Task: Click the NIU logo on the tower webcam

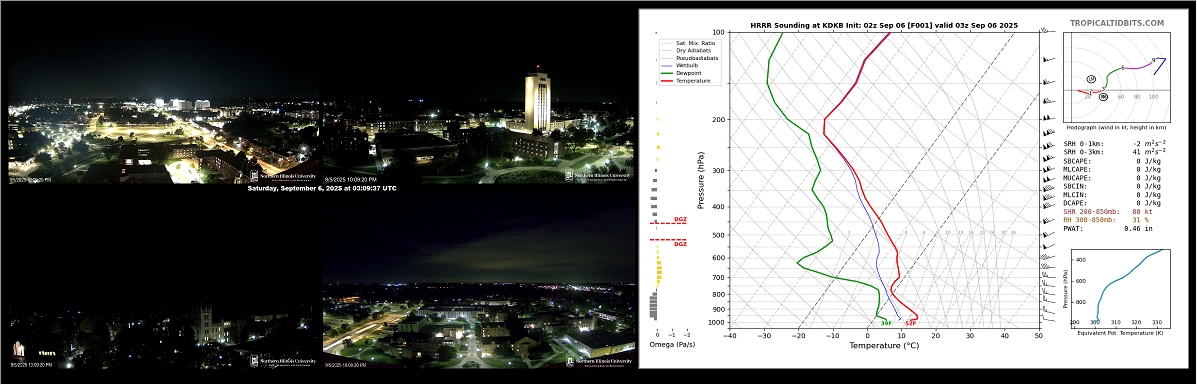Action: 598,175
